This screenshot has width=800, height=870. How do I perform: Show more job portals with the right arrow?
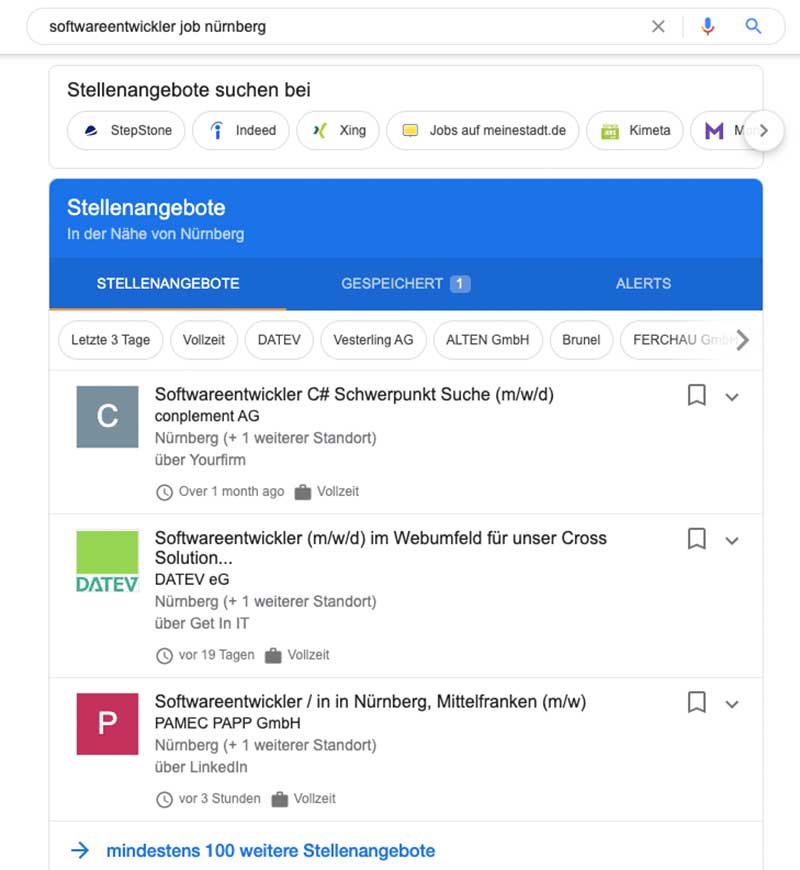coord(764,130)
